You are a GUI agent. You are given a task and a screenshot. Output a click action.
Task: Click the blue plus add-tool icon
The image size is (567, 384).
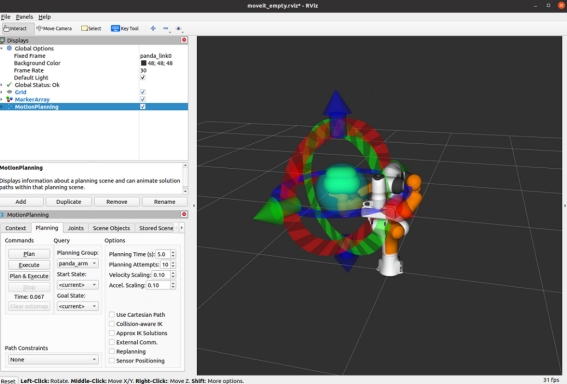(x=153, y=28)
